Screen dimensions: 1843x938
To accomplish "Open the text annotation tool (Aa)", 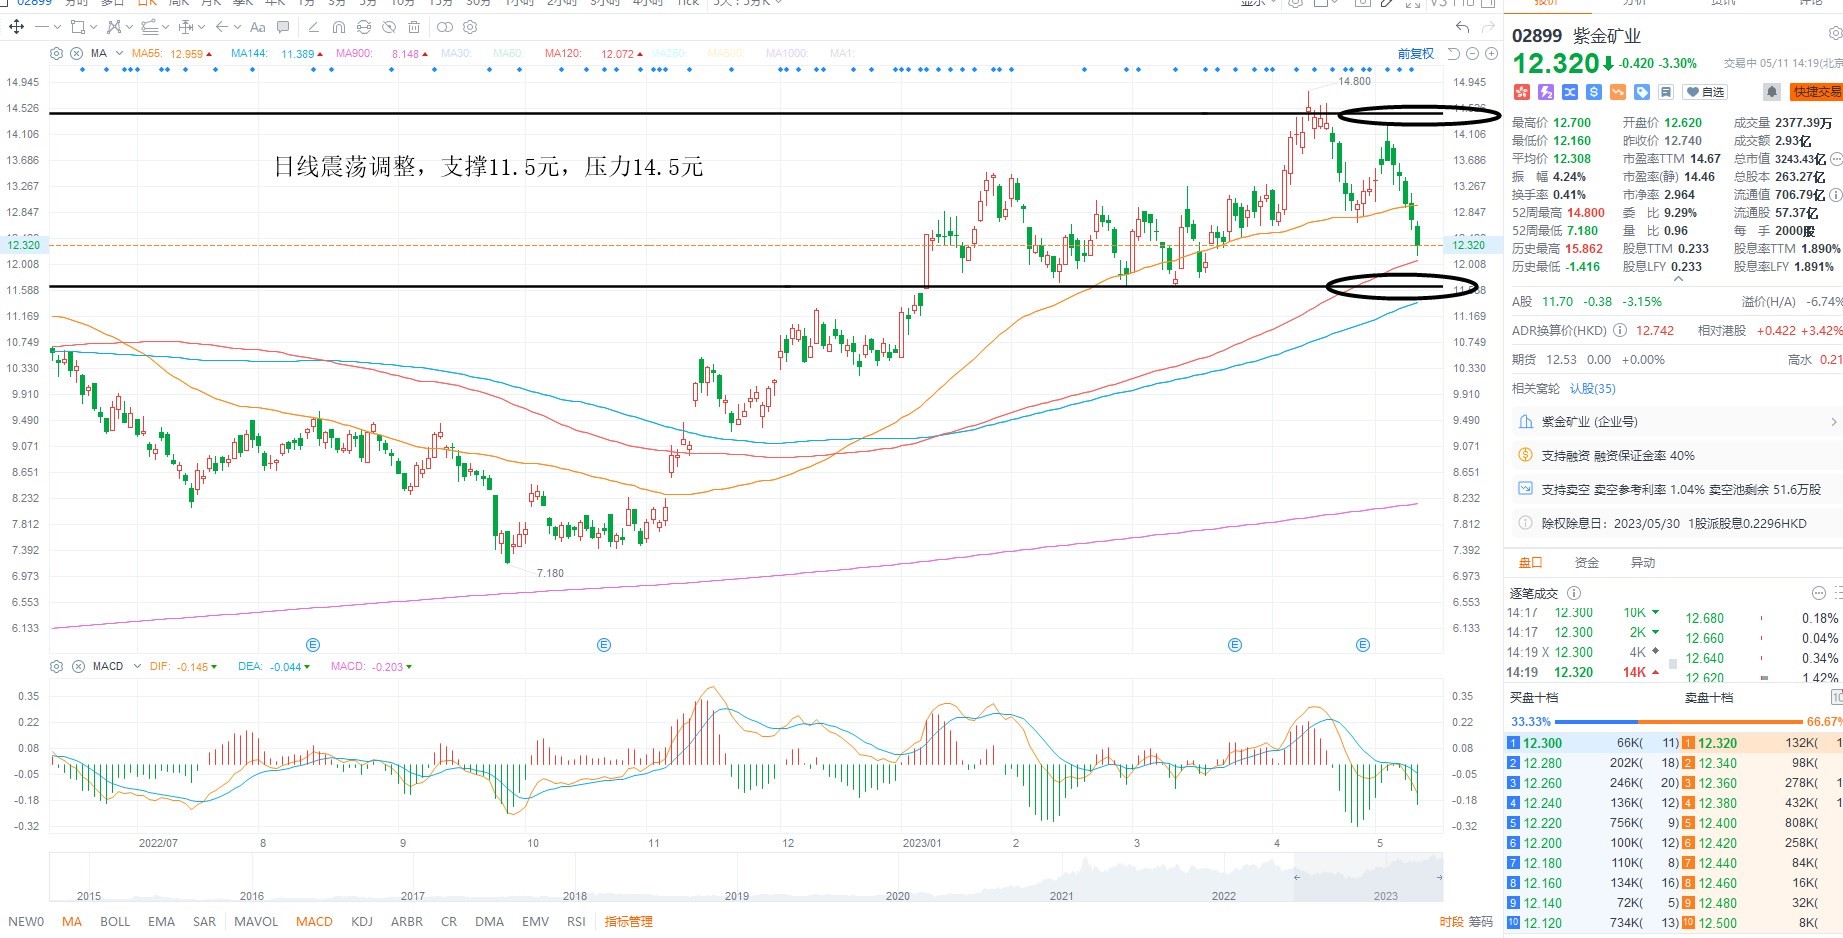I will [257, 27].
